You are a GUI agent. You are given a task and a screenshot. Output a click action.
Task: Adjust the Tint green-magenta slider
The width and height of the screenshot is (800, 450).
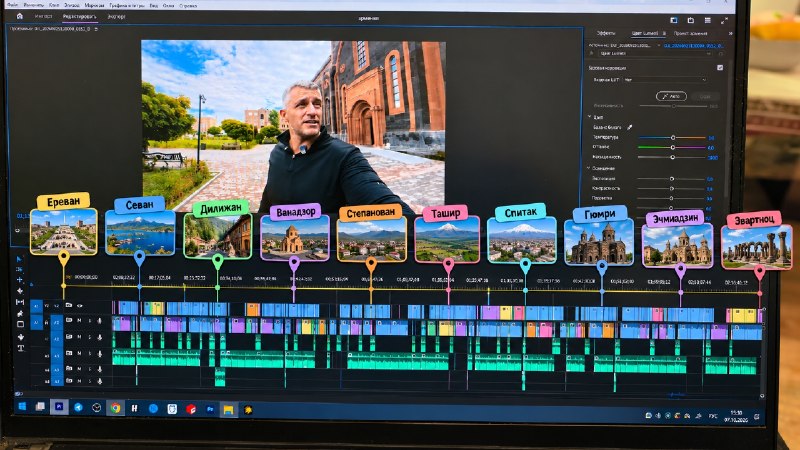[x=672, y=147]
